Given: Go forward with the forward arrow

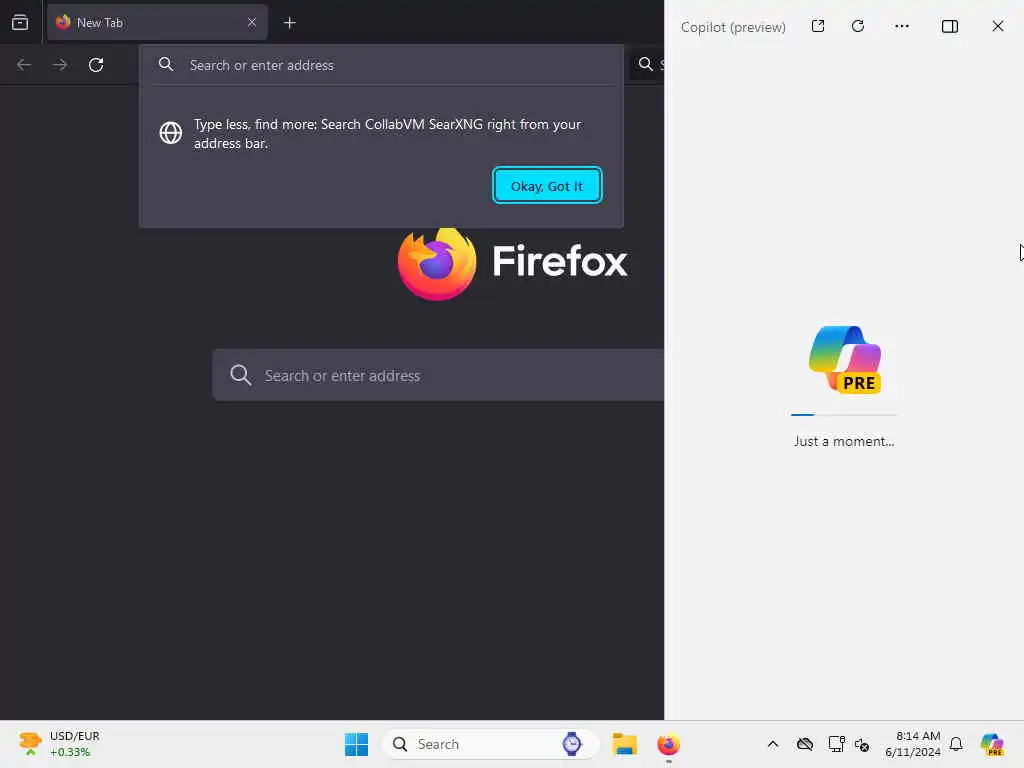Looking at the screenshot, I should point(60,65).
